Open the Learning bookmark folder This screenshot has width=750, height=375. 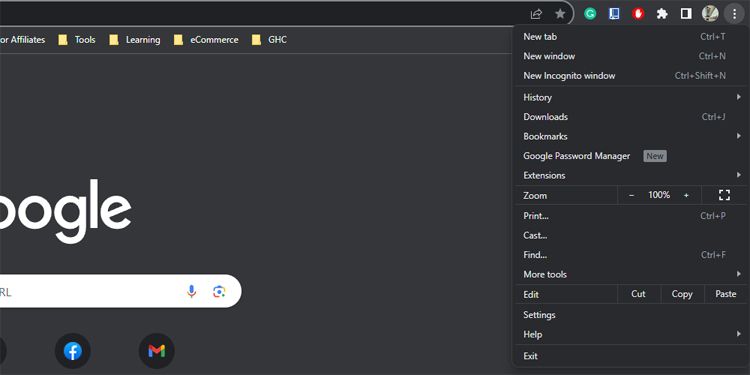pyautogui.click(x=134, y=40)
